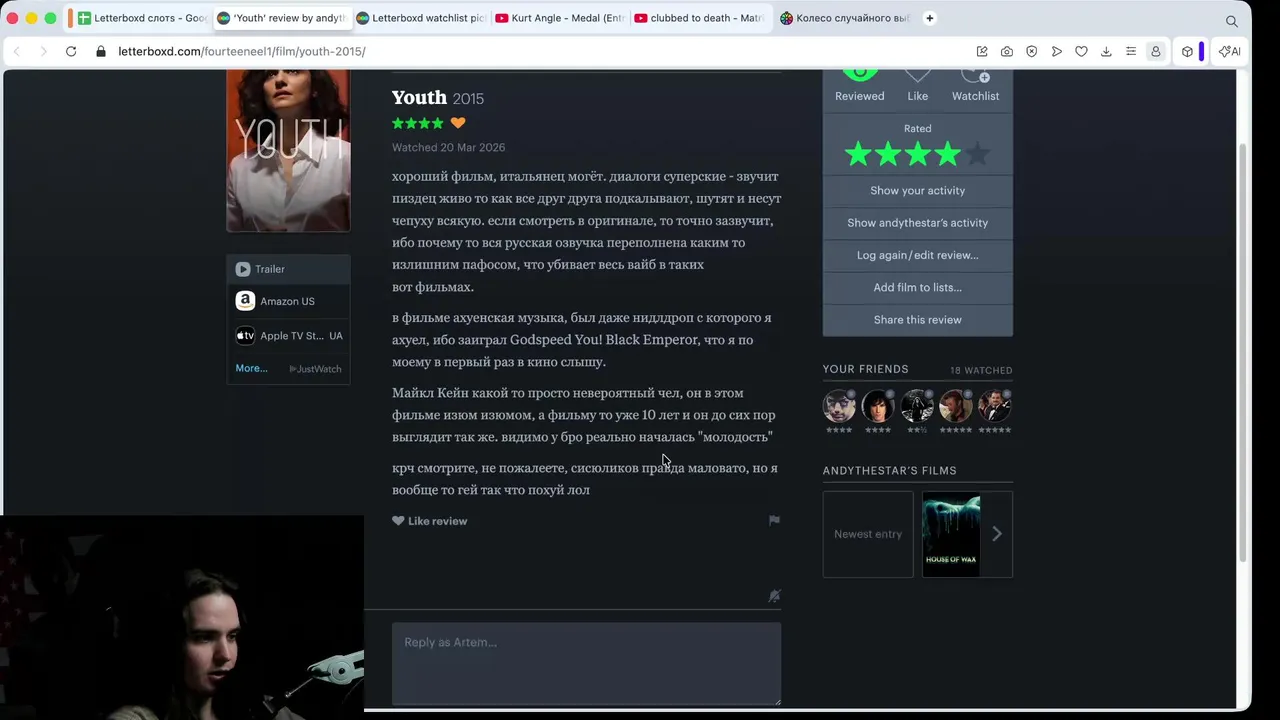Switch to the Letterboxd слоты Google Sheets tab

[141, 18]
